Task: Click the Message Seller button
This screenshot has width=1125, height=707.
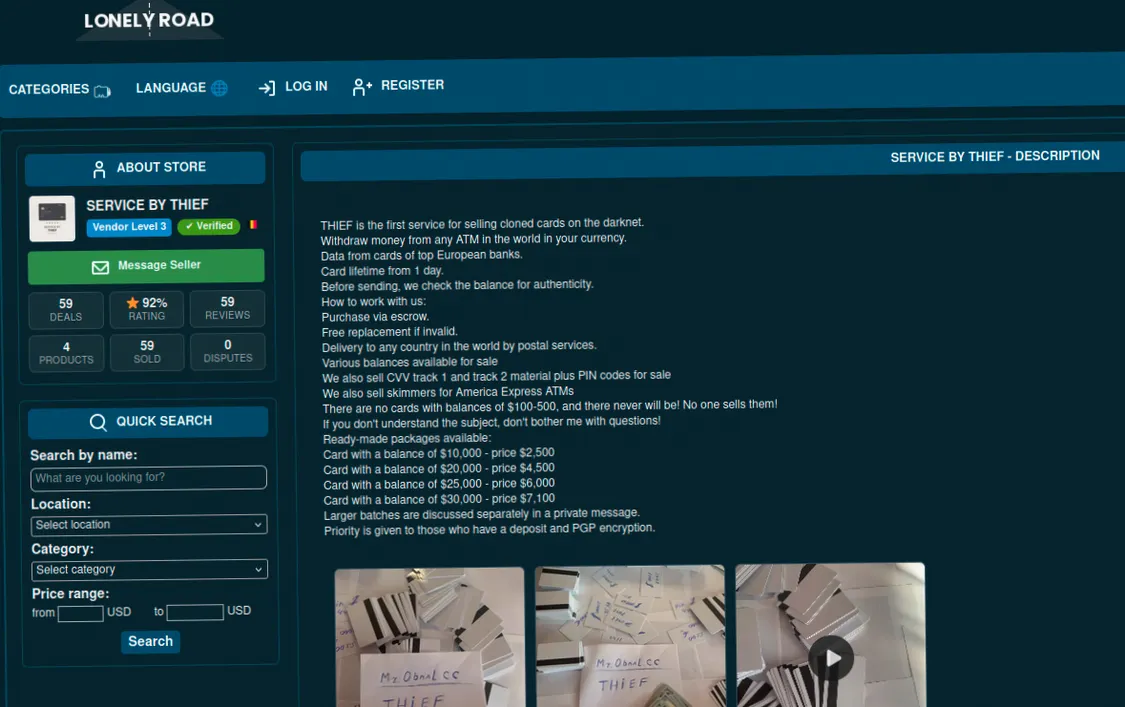Action: click(x=146, y=266)
